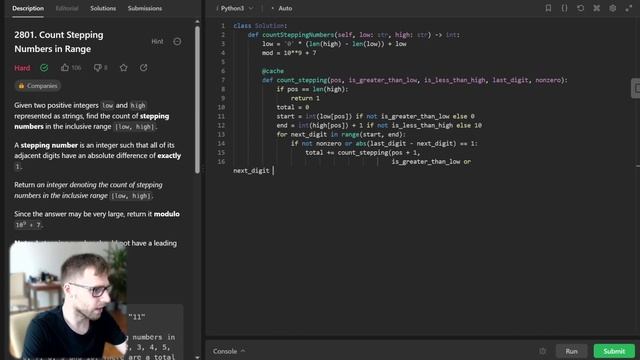Click the curly braces format icon
Image resolution: width=640 pixels, height=360 pixels.
coord(564,8)
